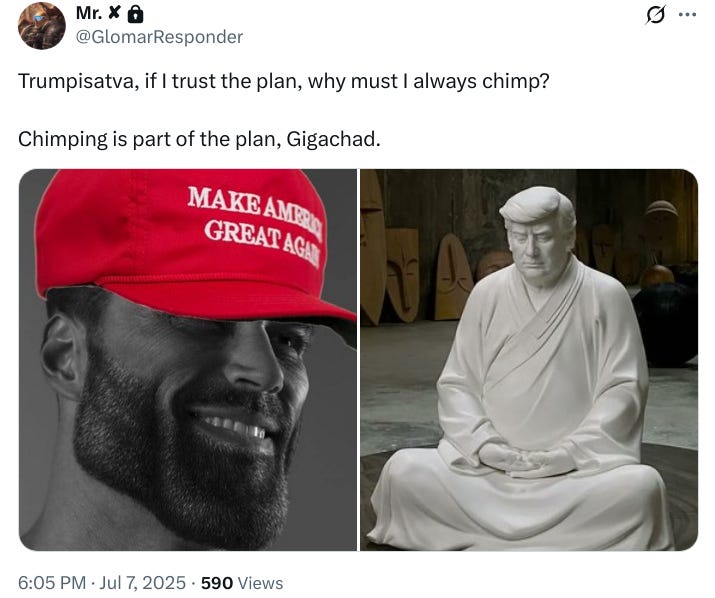
Task: Open the white seated statue image
Action: coord(529,359)
